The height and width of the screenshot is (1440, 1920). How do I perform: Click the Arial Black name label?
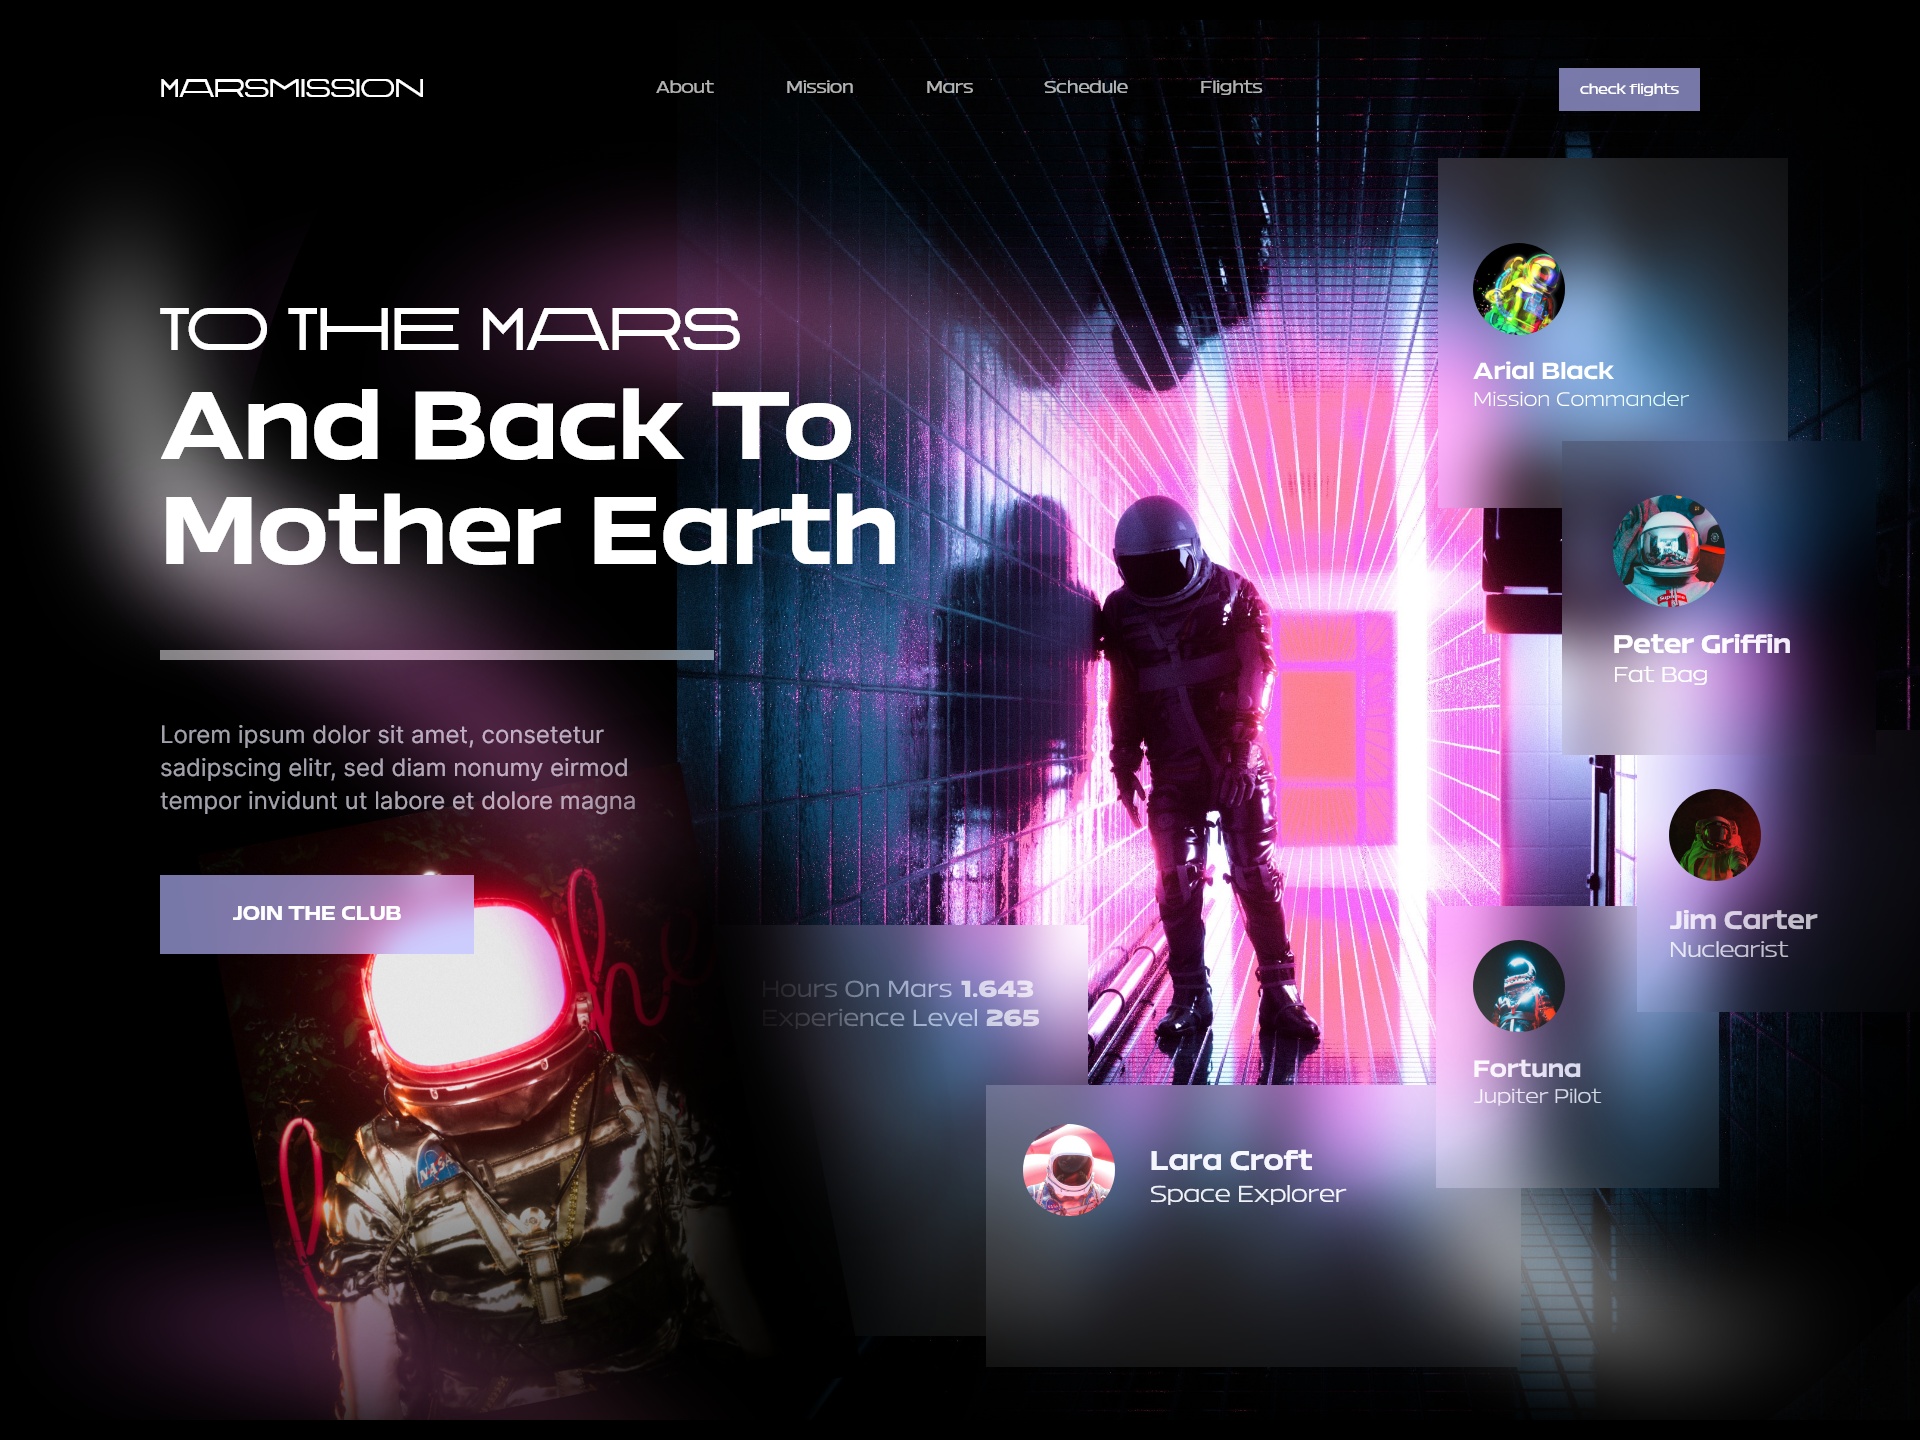click(1542, 371)
